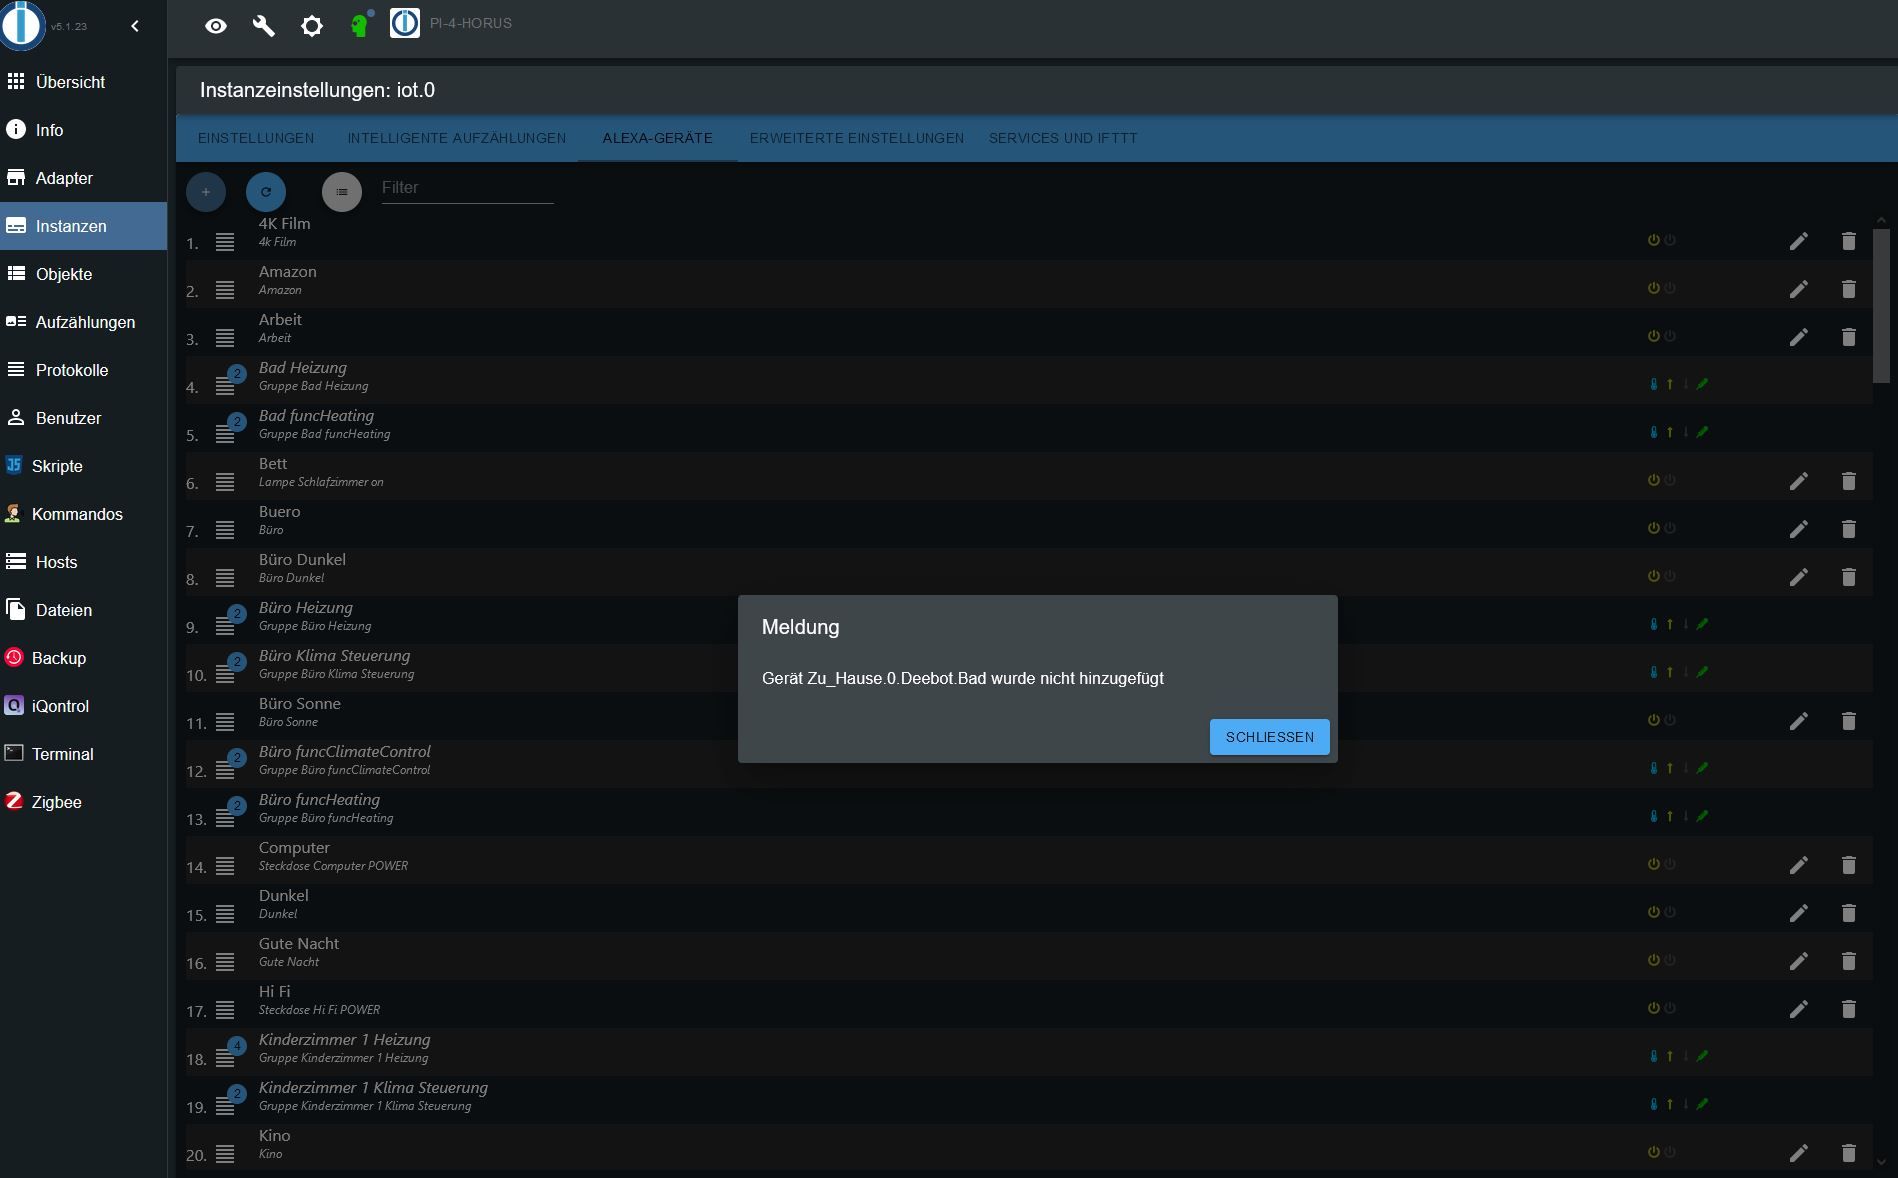Focus the Filter input field
The image size is (1898, 1178).
[467, 188]
